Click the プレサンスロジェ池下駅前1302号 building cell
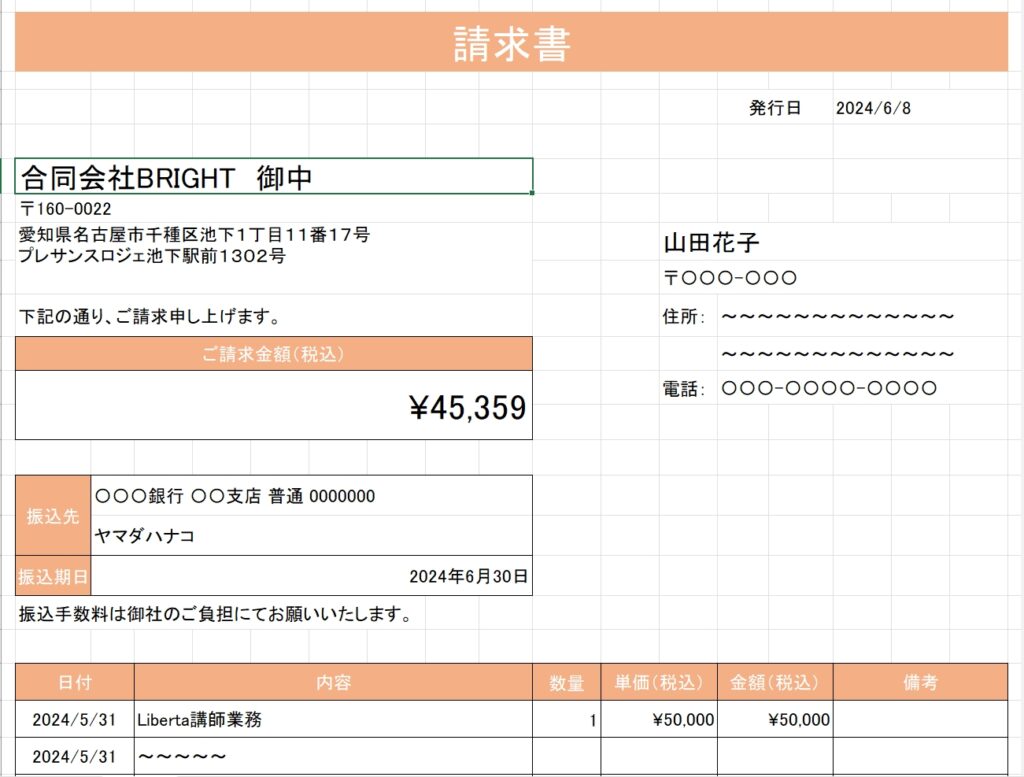This screenshot has width=1024, height=777. pyautogui.click(x=152, y=256)
